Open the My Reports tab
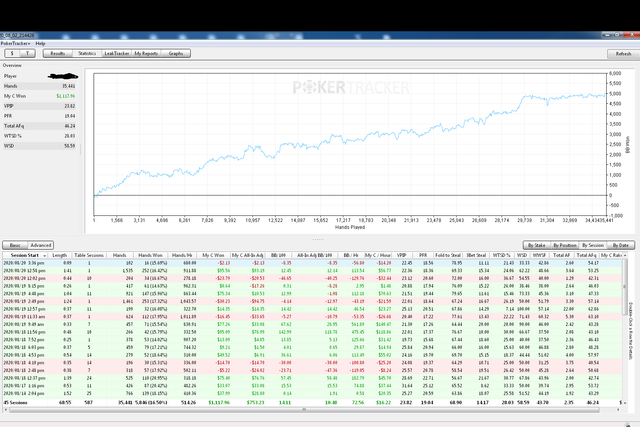This screenshot has width=640, height=427. [x=146, y=53]
